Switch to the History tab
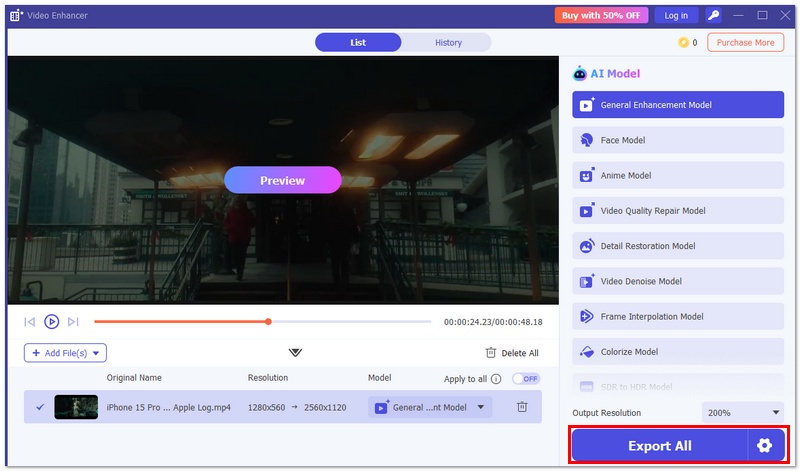 [x=448, y=42]
